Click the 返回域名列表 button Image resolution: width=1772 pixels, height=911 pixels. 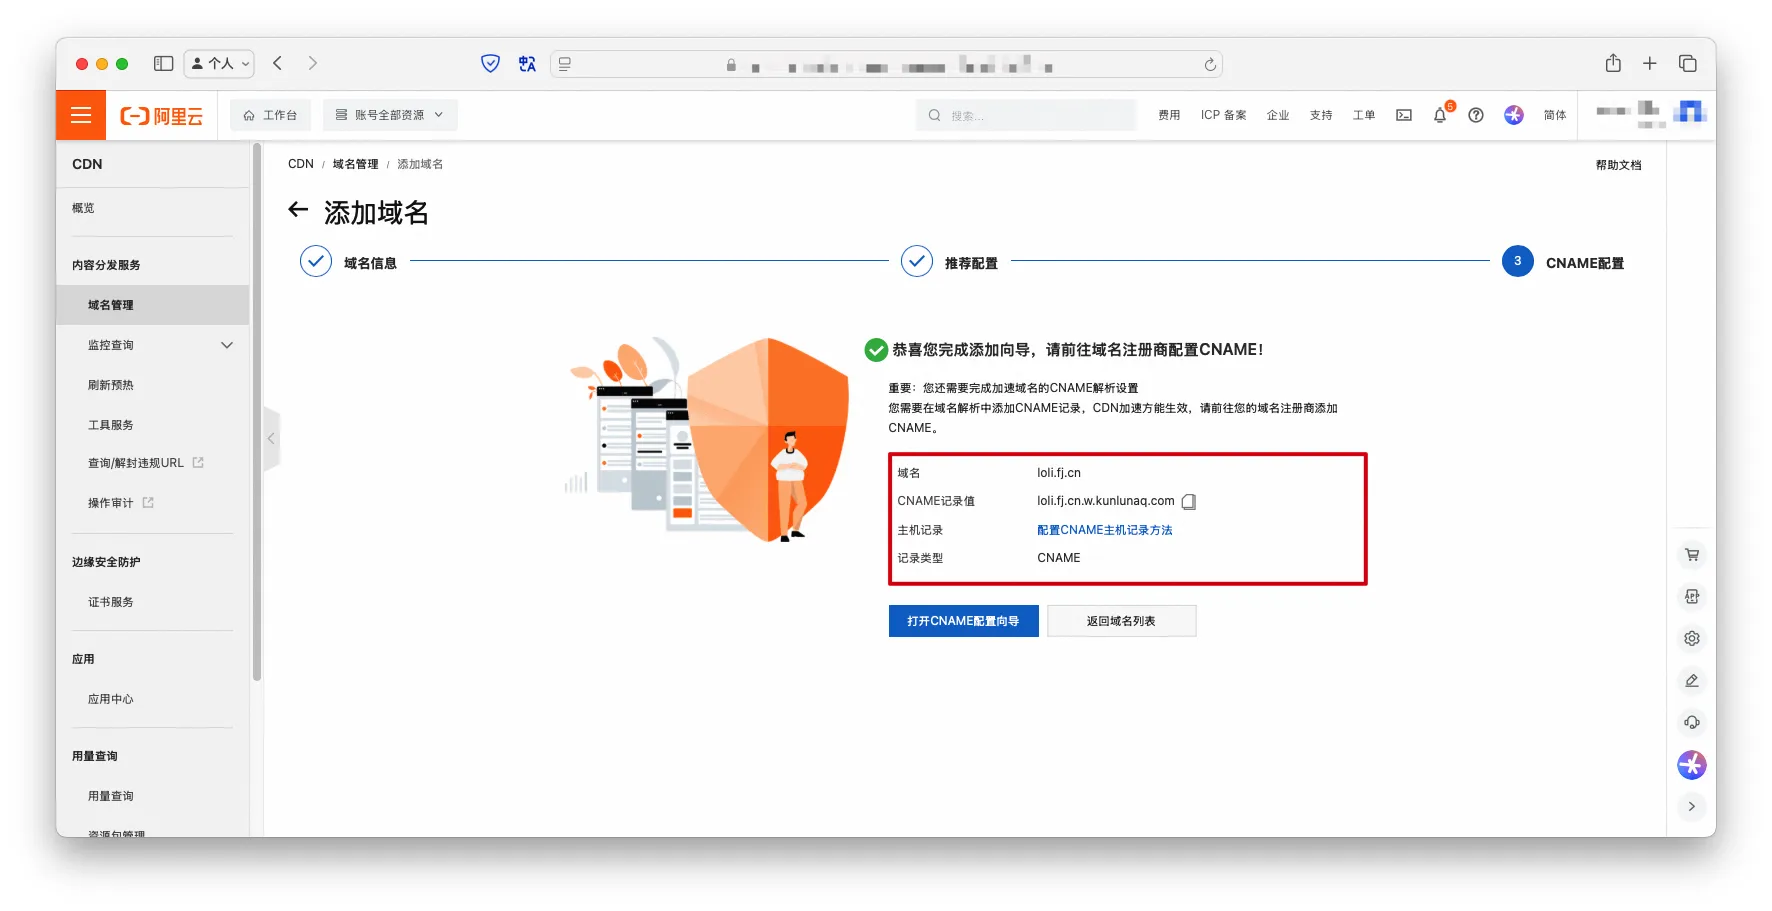[x=1121, y=621]
